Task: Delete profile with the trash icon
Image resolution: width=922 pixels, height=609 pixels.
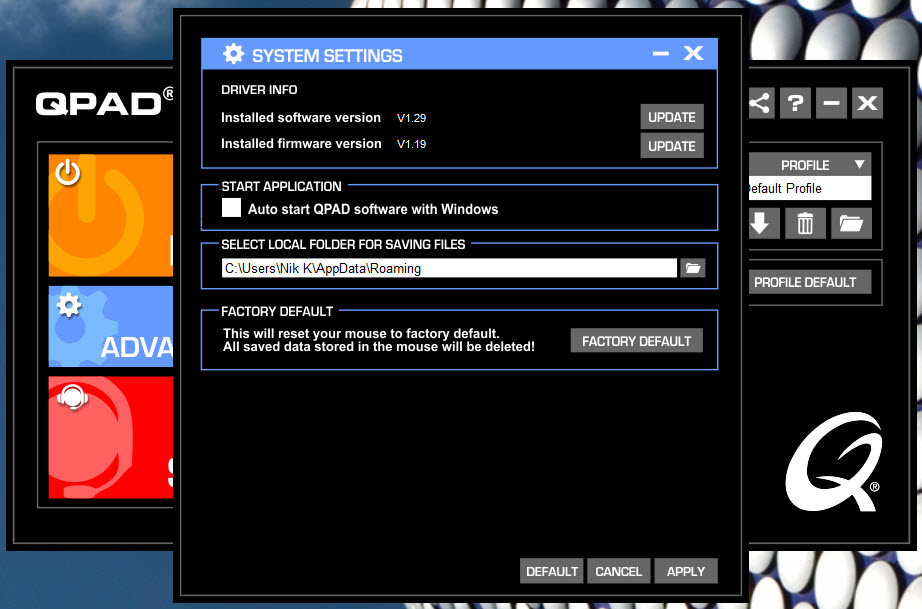Action: click(x=805, y=223)
